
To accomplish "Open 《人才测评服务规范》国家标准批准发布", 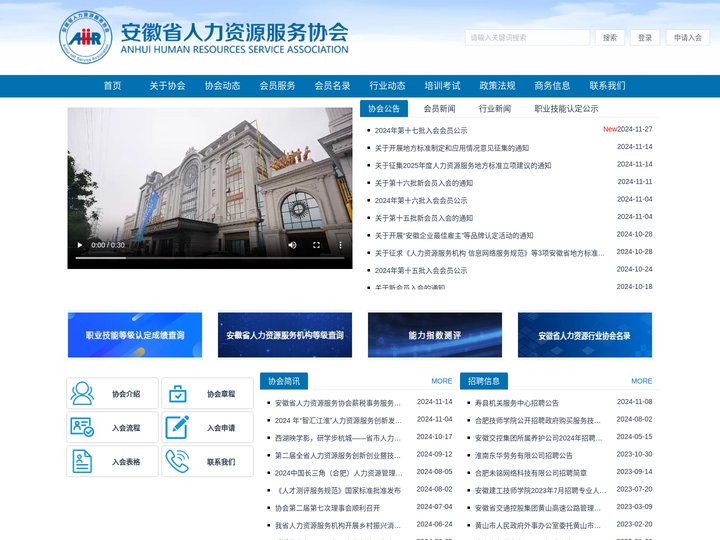I will pos(338,490).
